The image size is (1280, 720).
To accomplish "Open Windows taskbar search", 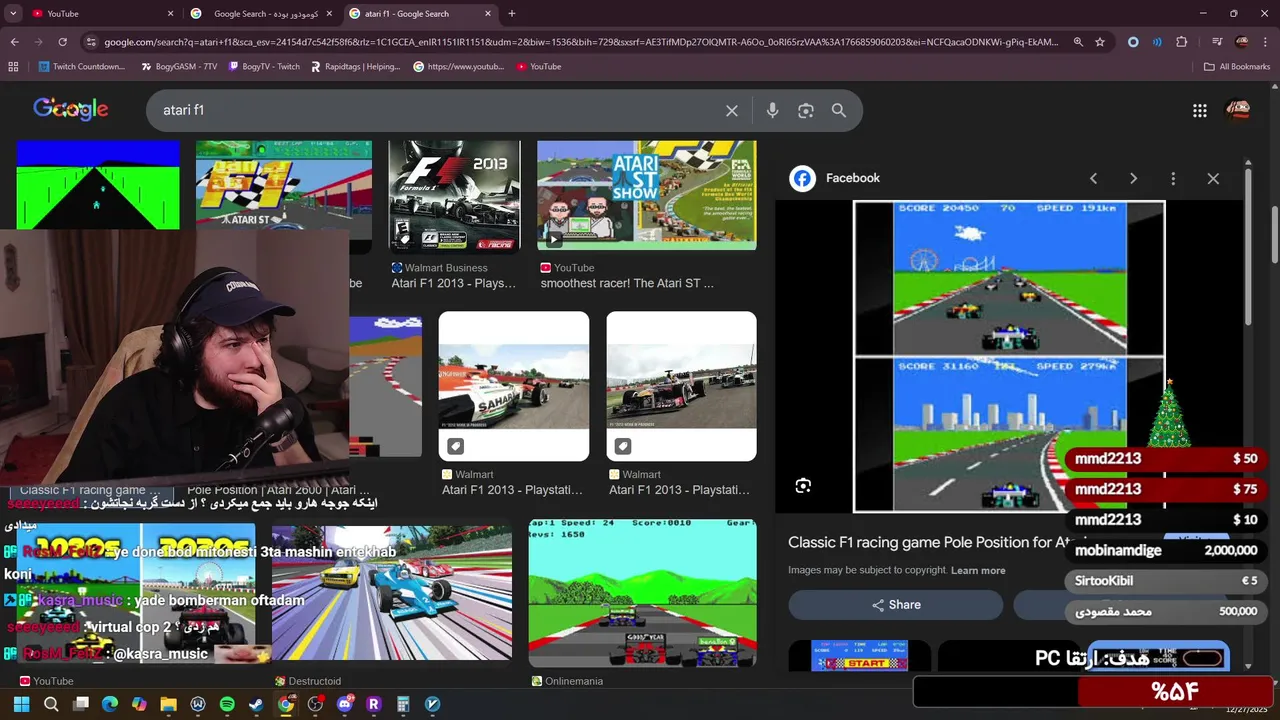I will pos(51,704).
